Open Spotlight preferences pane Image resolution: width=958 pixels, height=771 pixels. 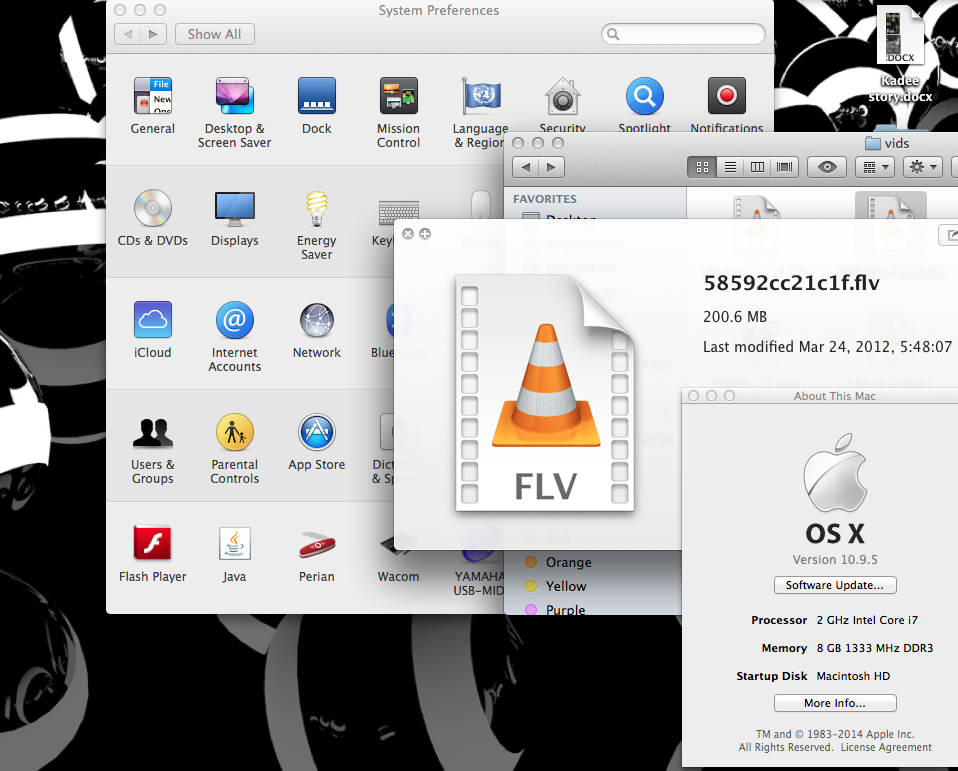[x=645, y=104]
